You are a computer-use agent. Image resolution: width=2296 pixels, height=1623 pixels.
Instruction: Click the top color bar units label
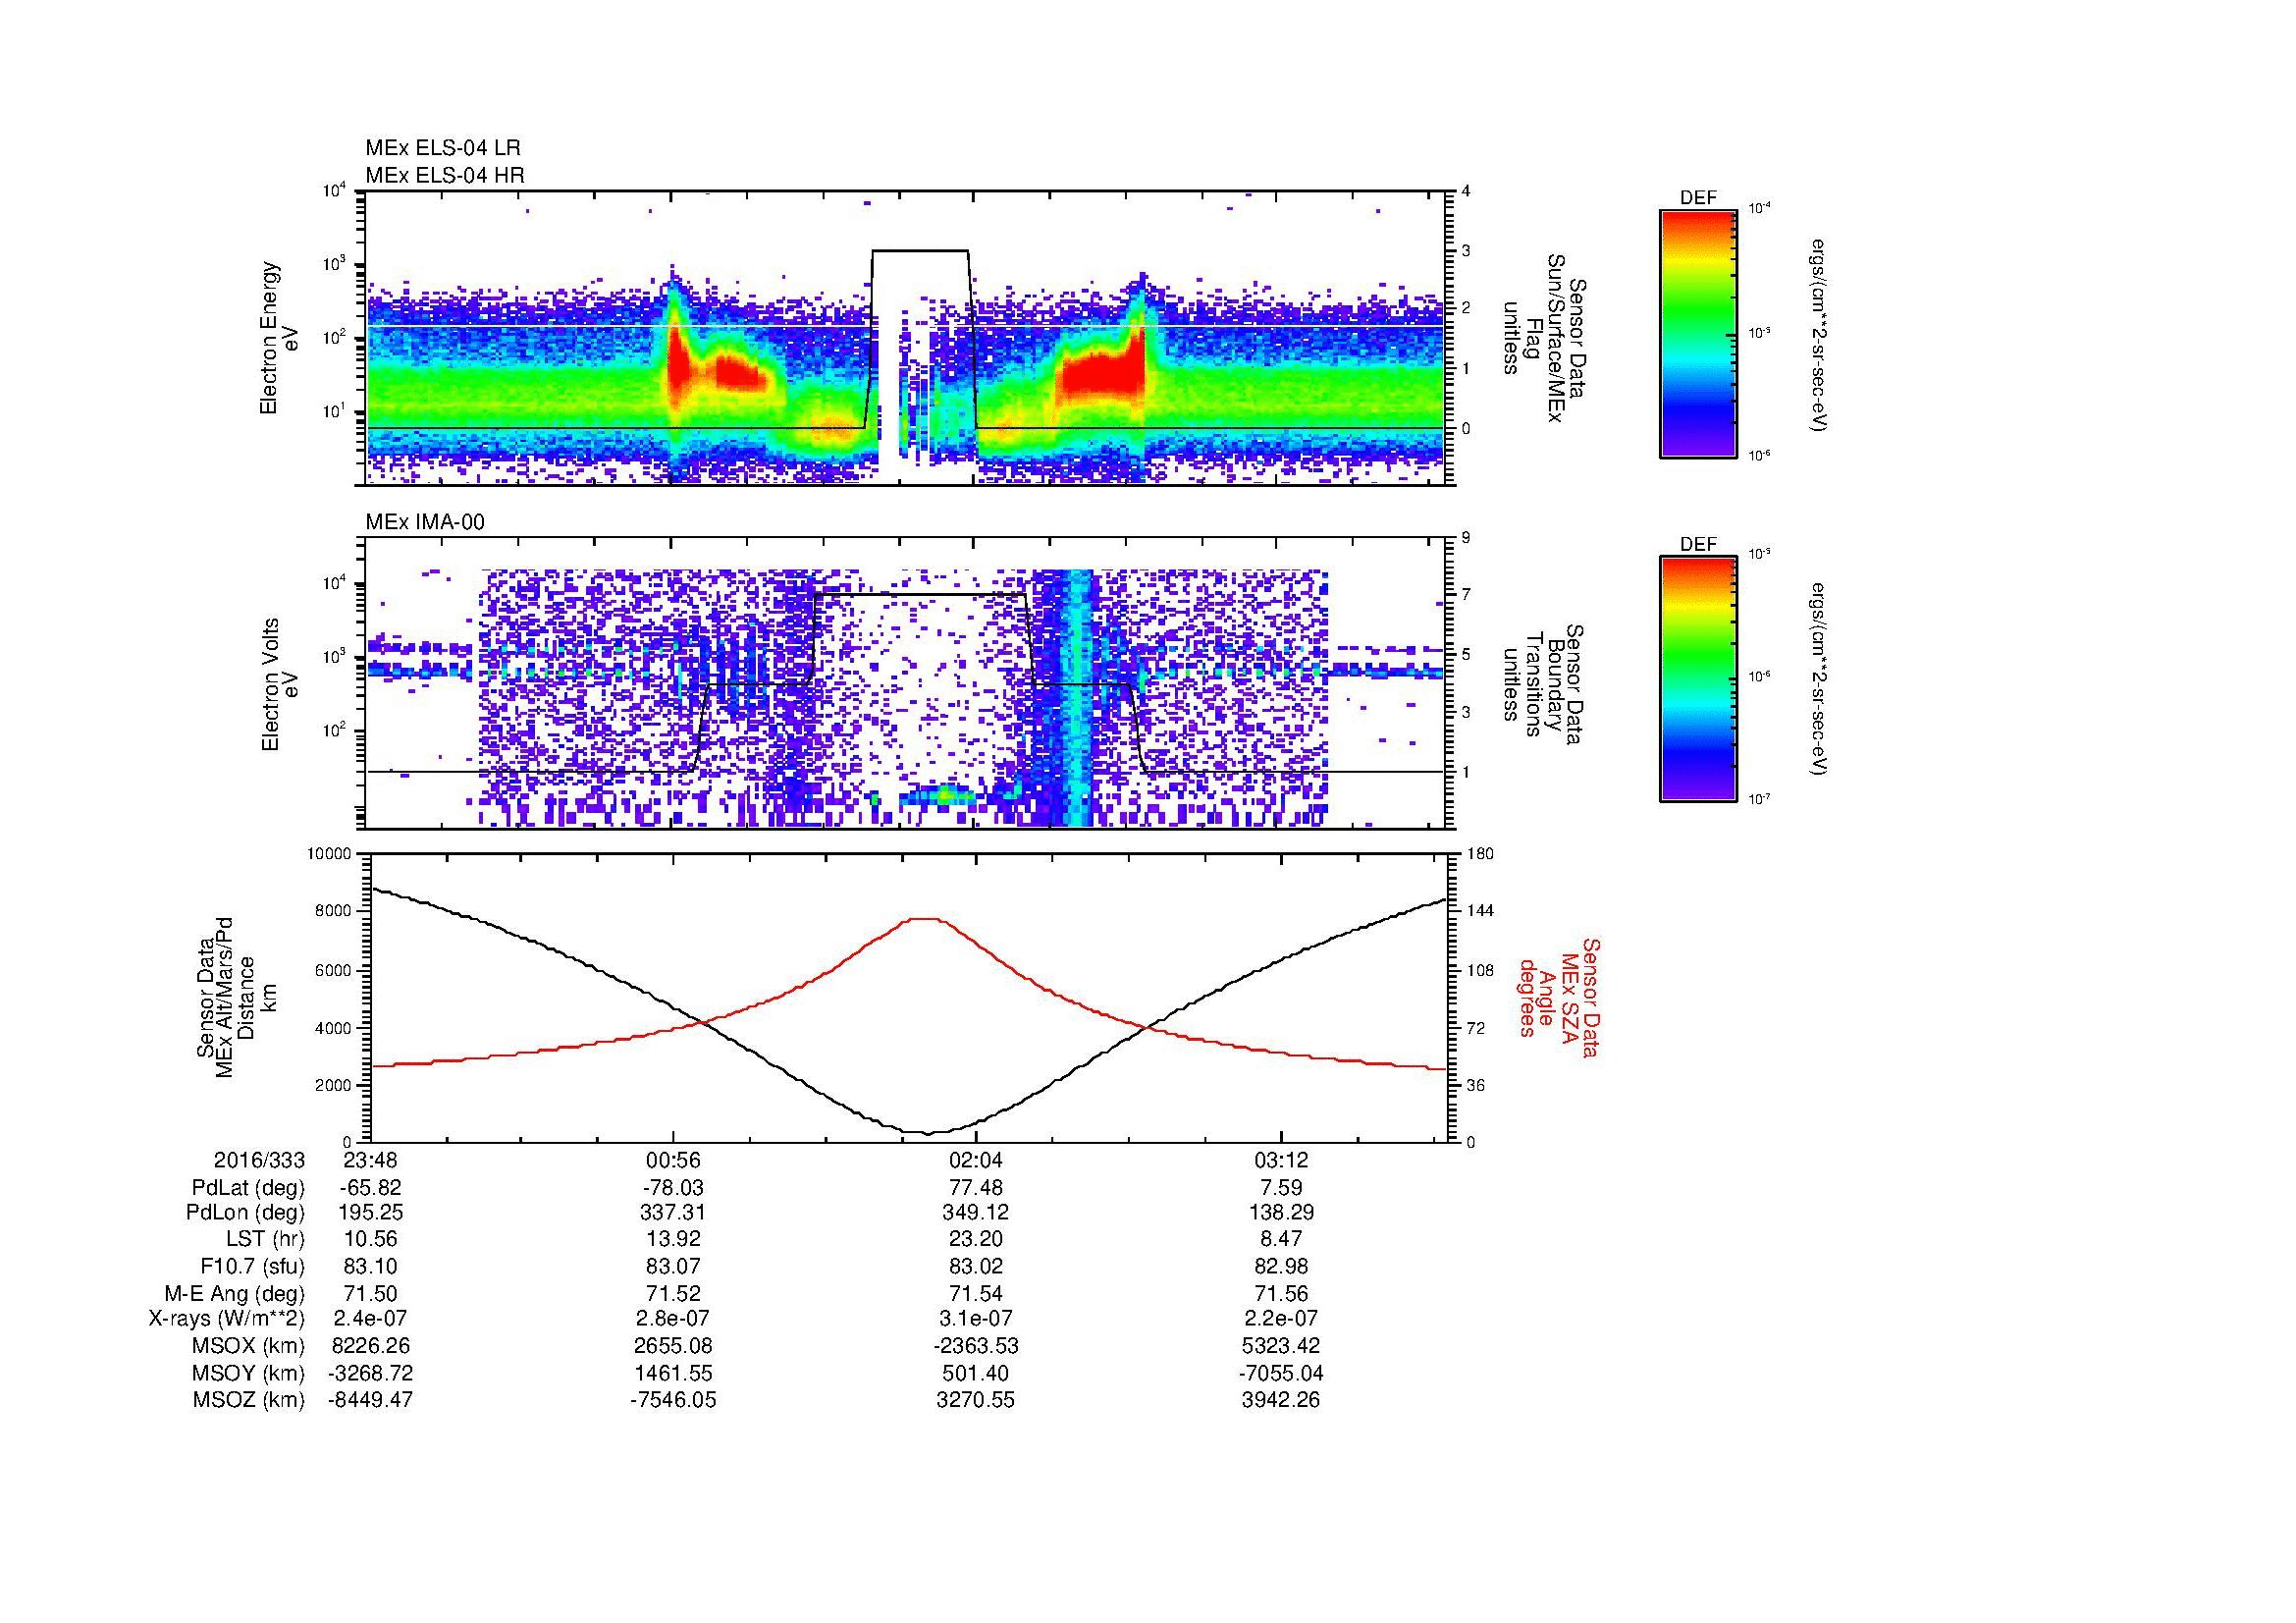pos(1820,334)
